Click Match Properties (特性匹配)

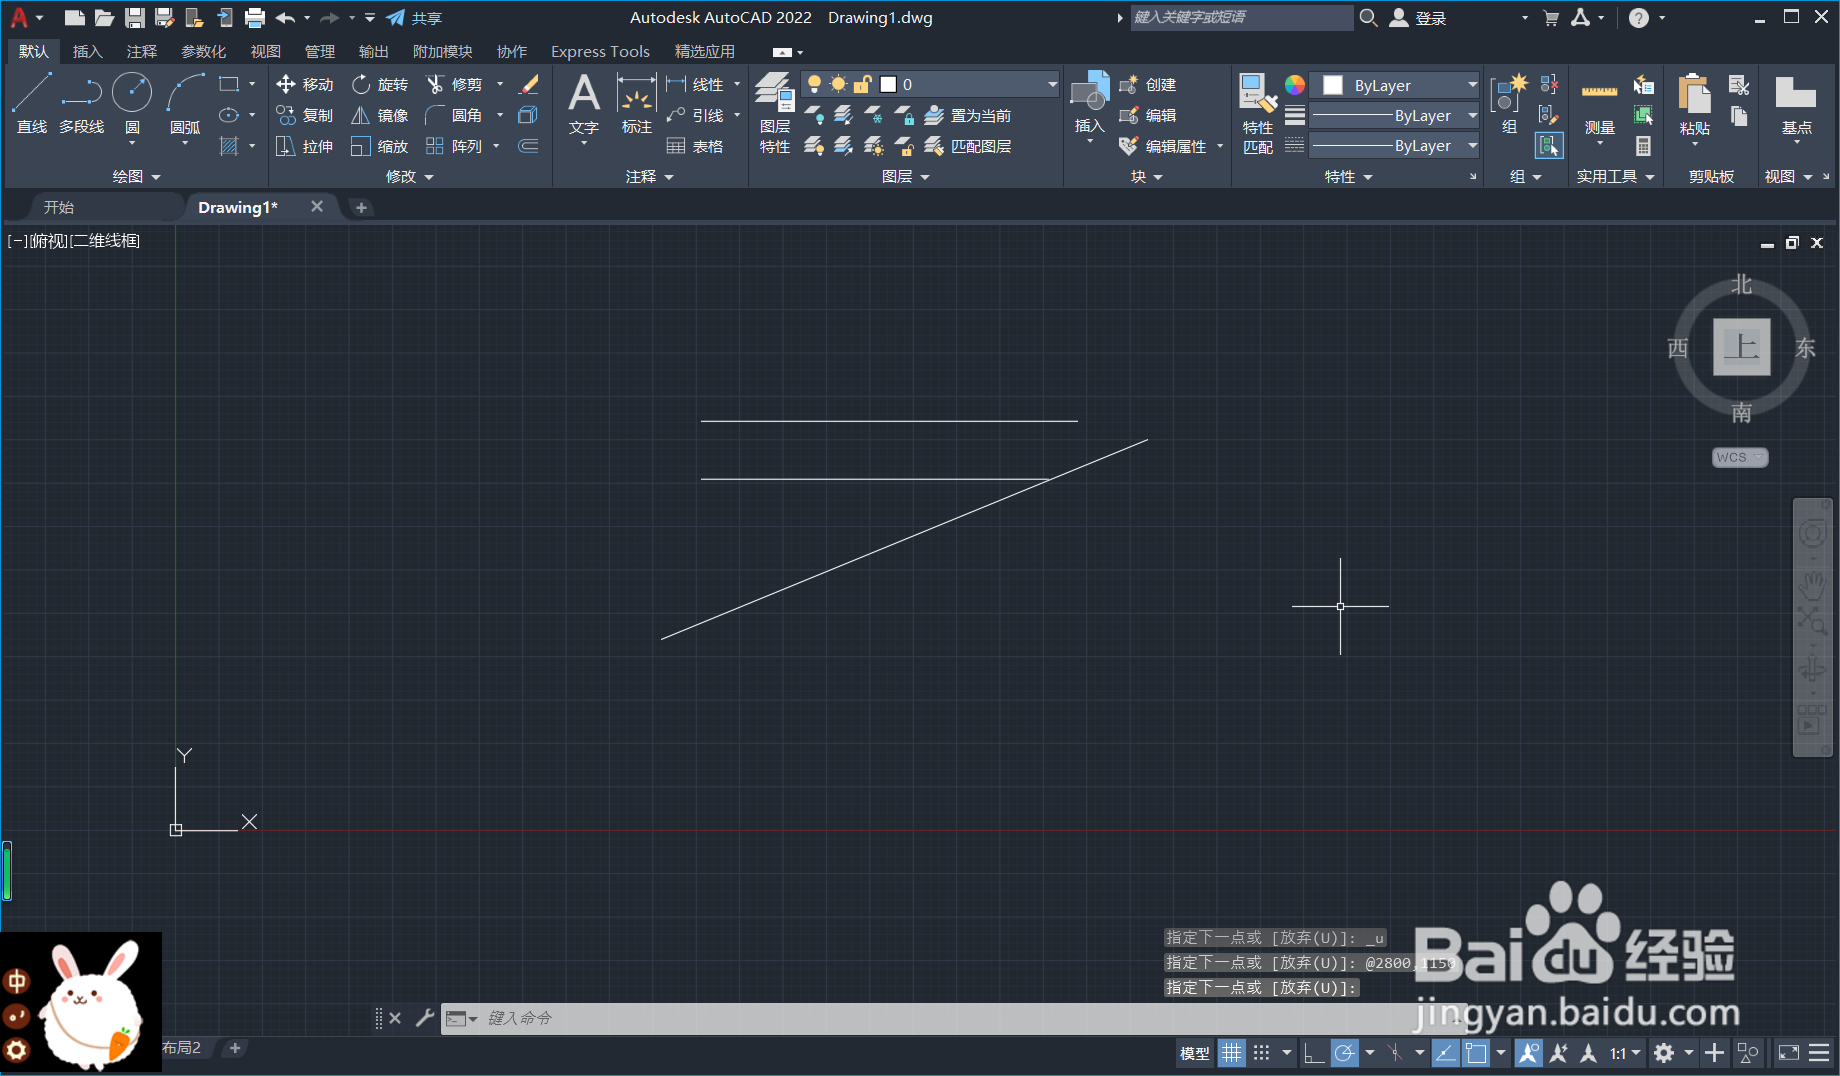1258,112
